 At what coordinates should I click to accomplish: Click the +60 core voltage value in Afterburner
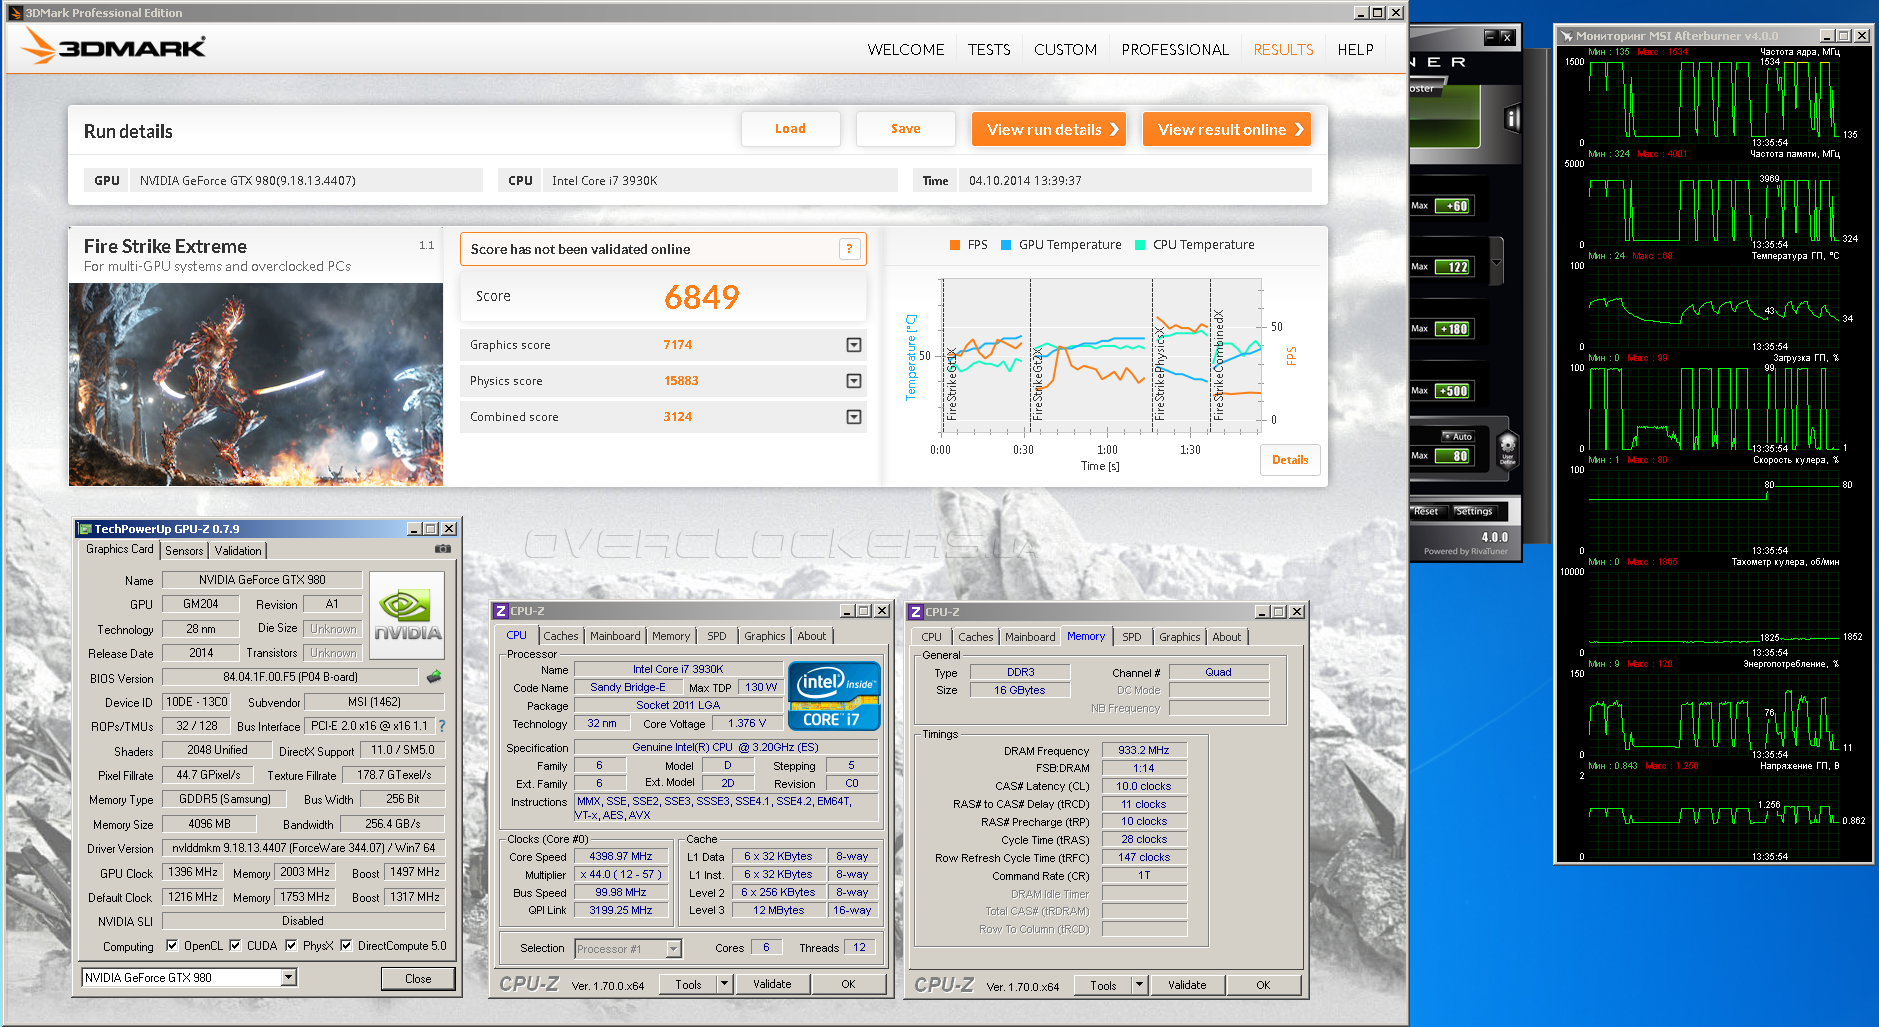click(1453, 206)
